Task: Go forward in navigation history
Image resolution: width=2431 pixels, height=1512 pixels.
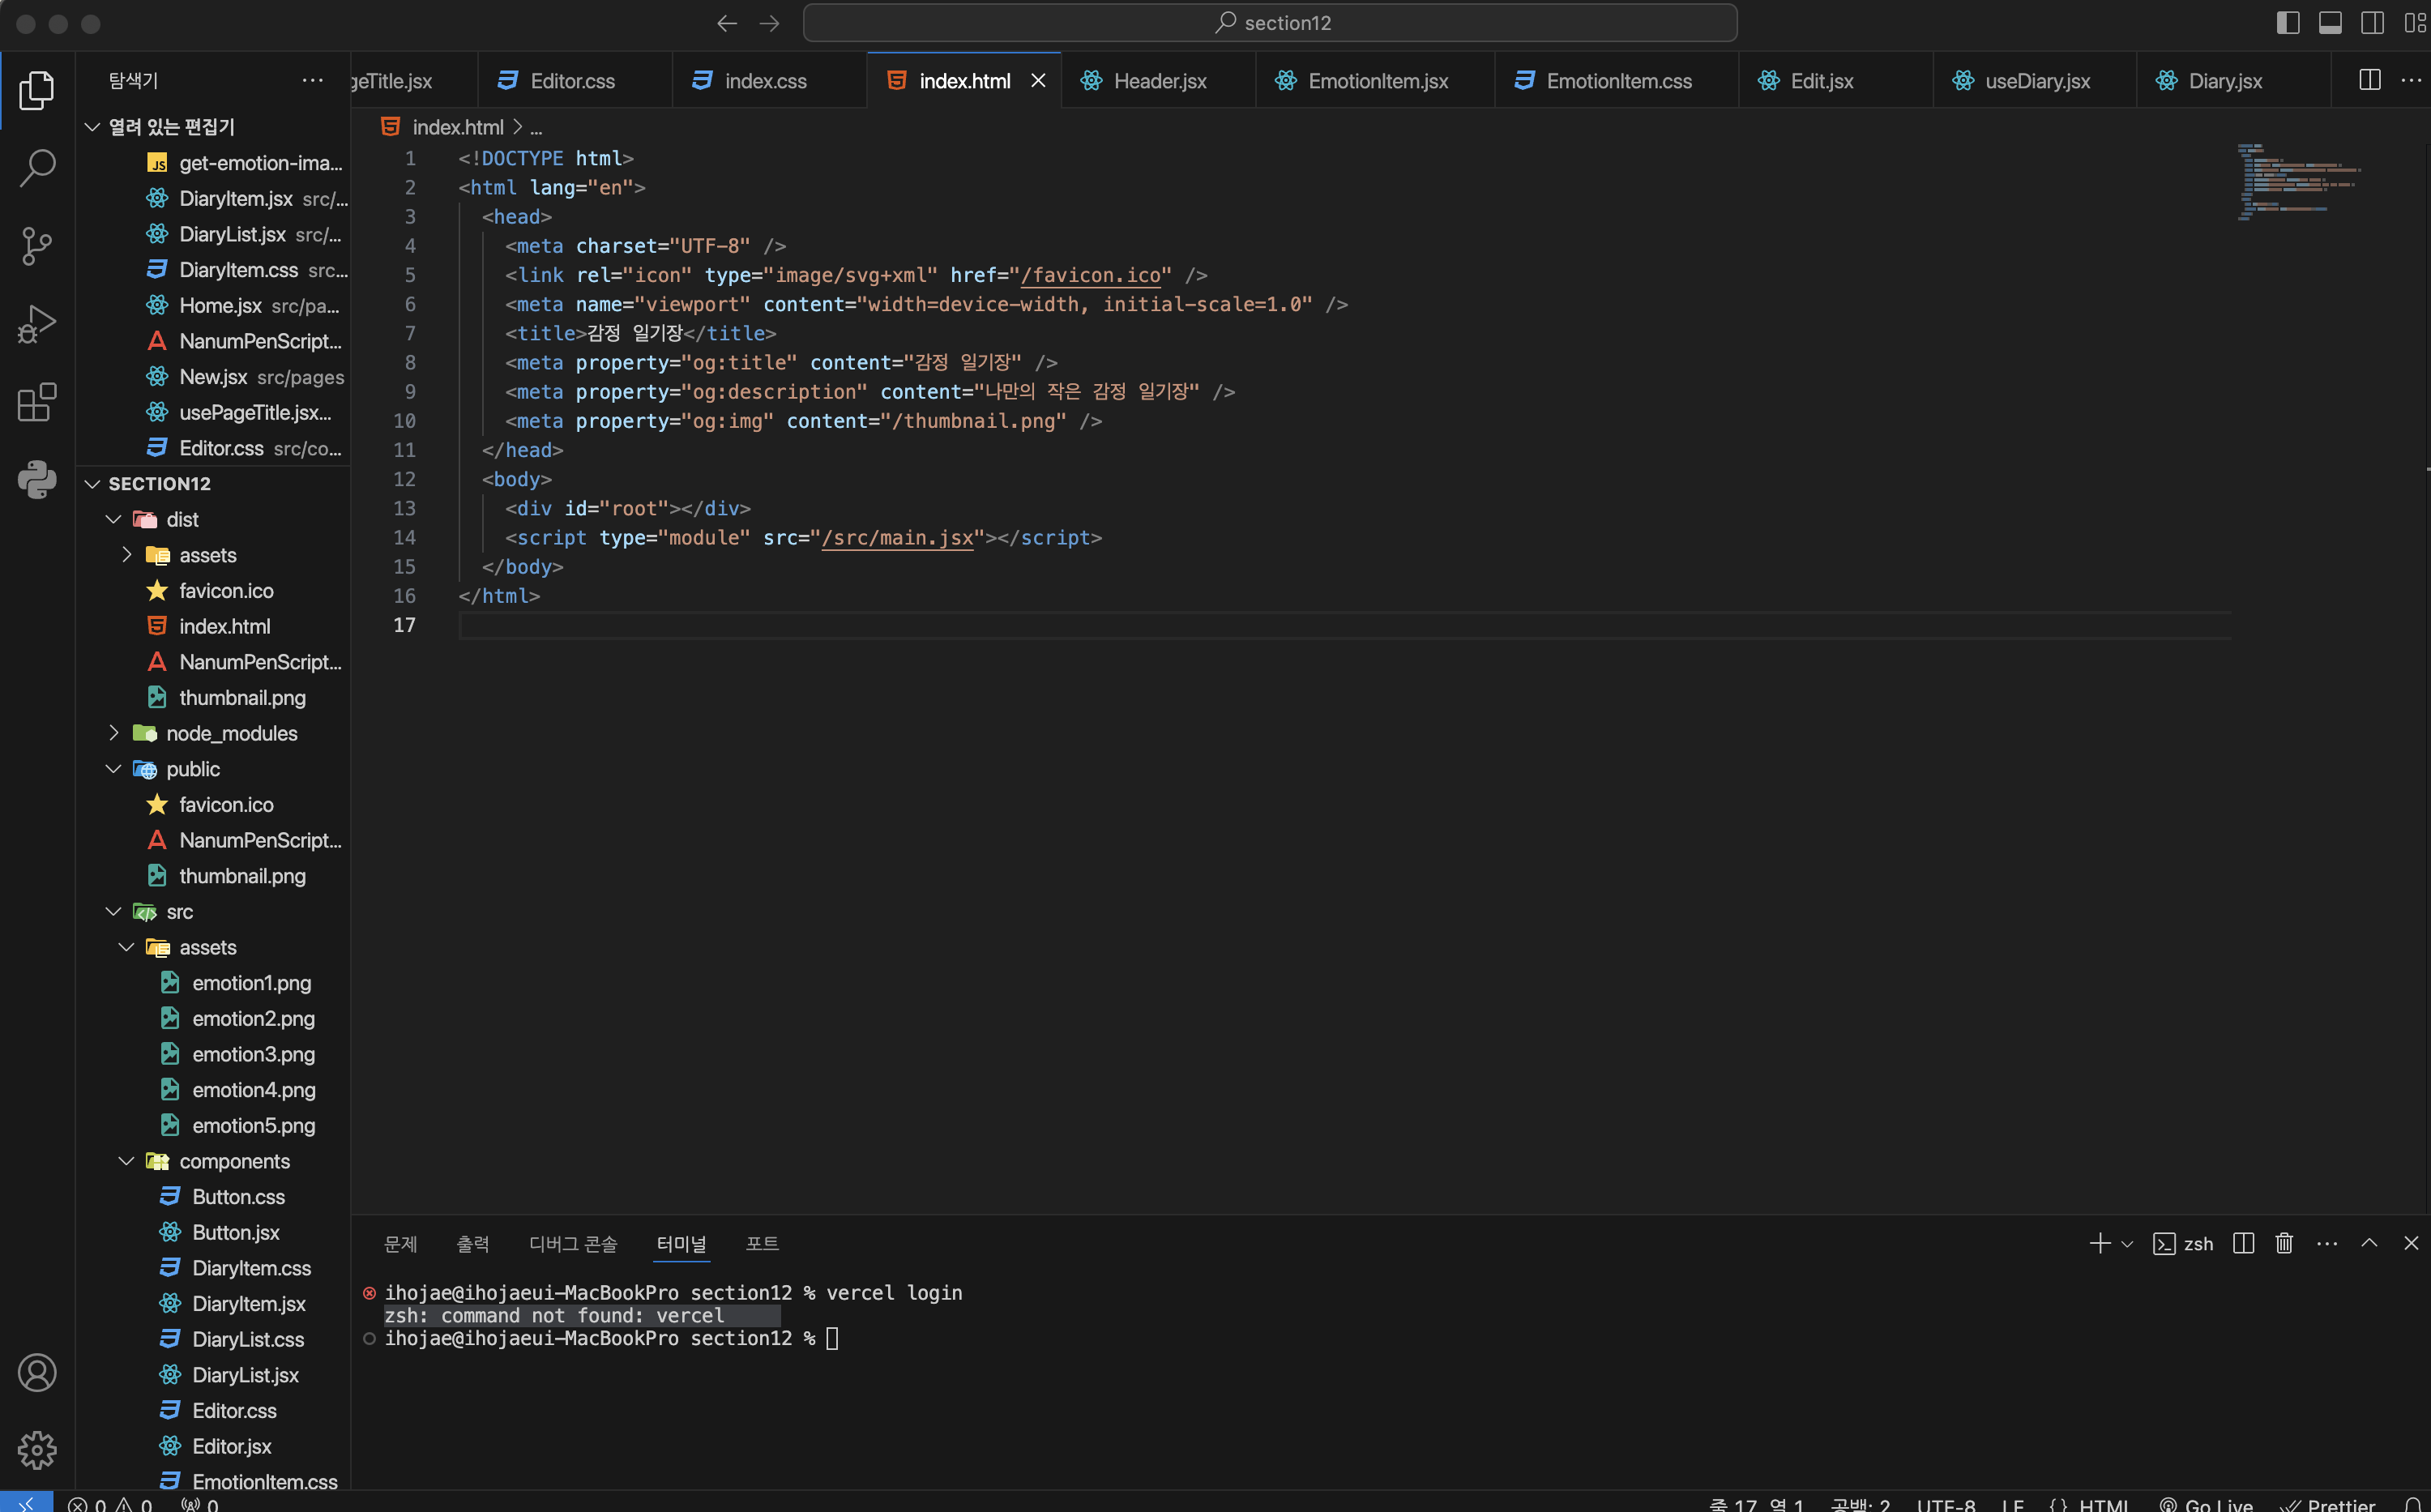Action: (x=769, y=23)
